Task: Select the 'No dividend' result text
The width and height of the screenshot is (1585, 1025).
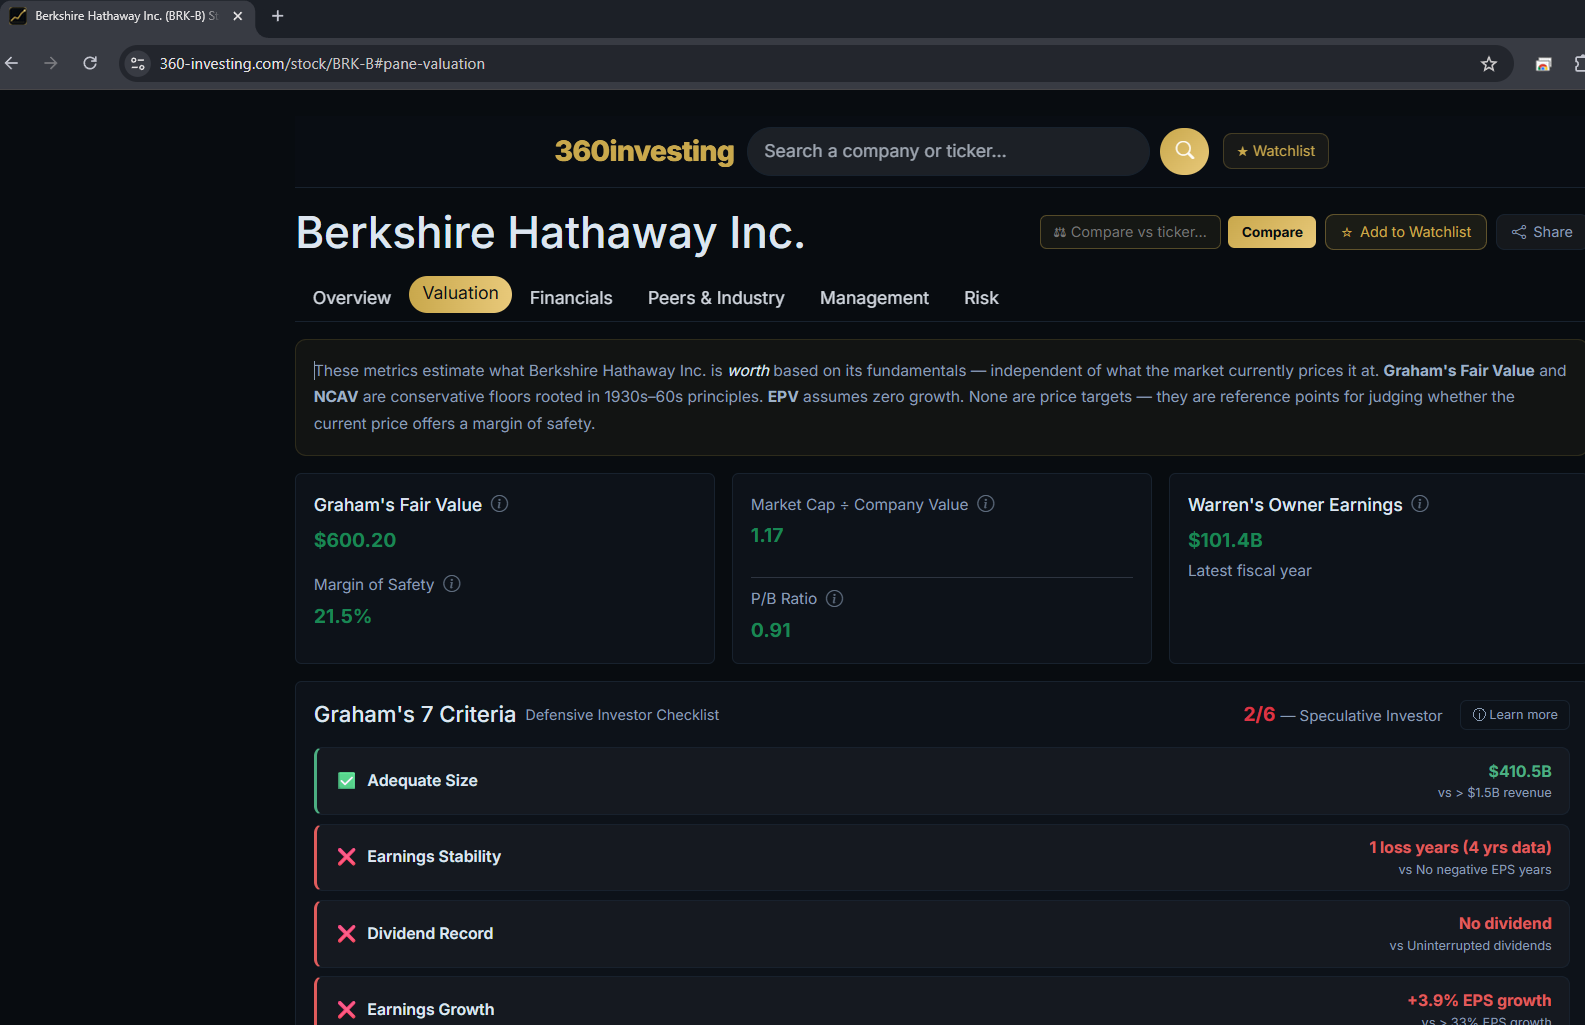Action: click(x=1505, y=923)
